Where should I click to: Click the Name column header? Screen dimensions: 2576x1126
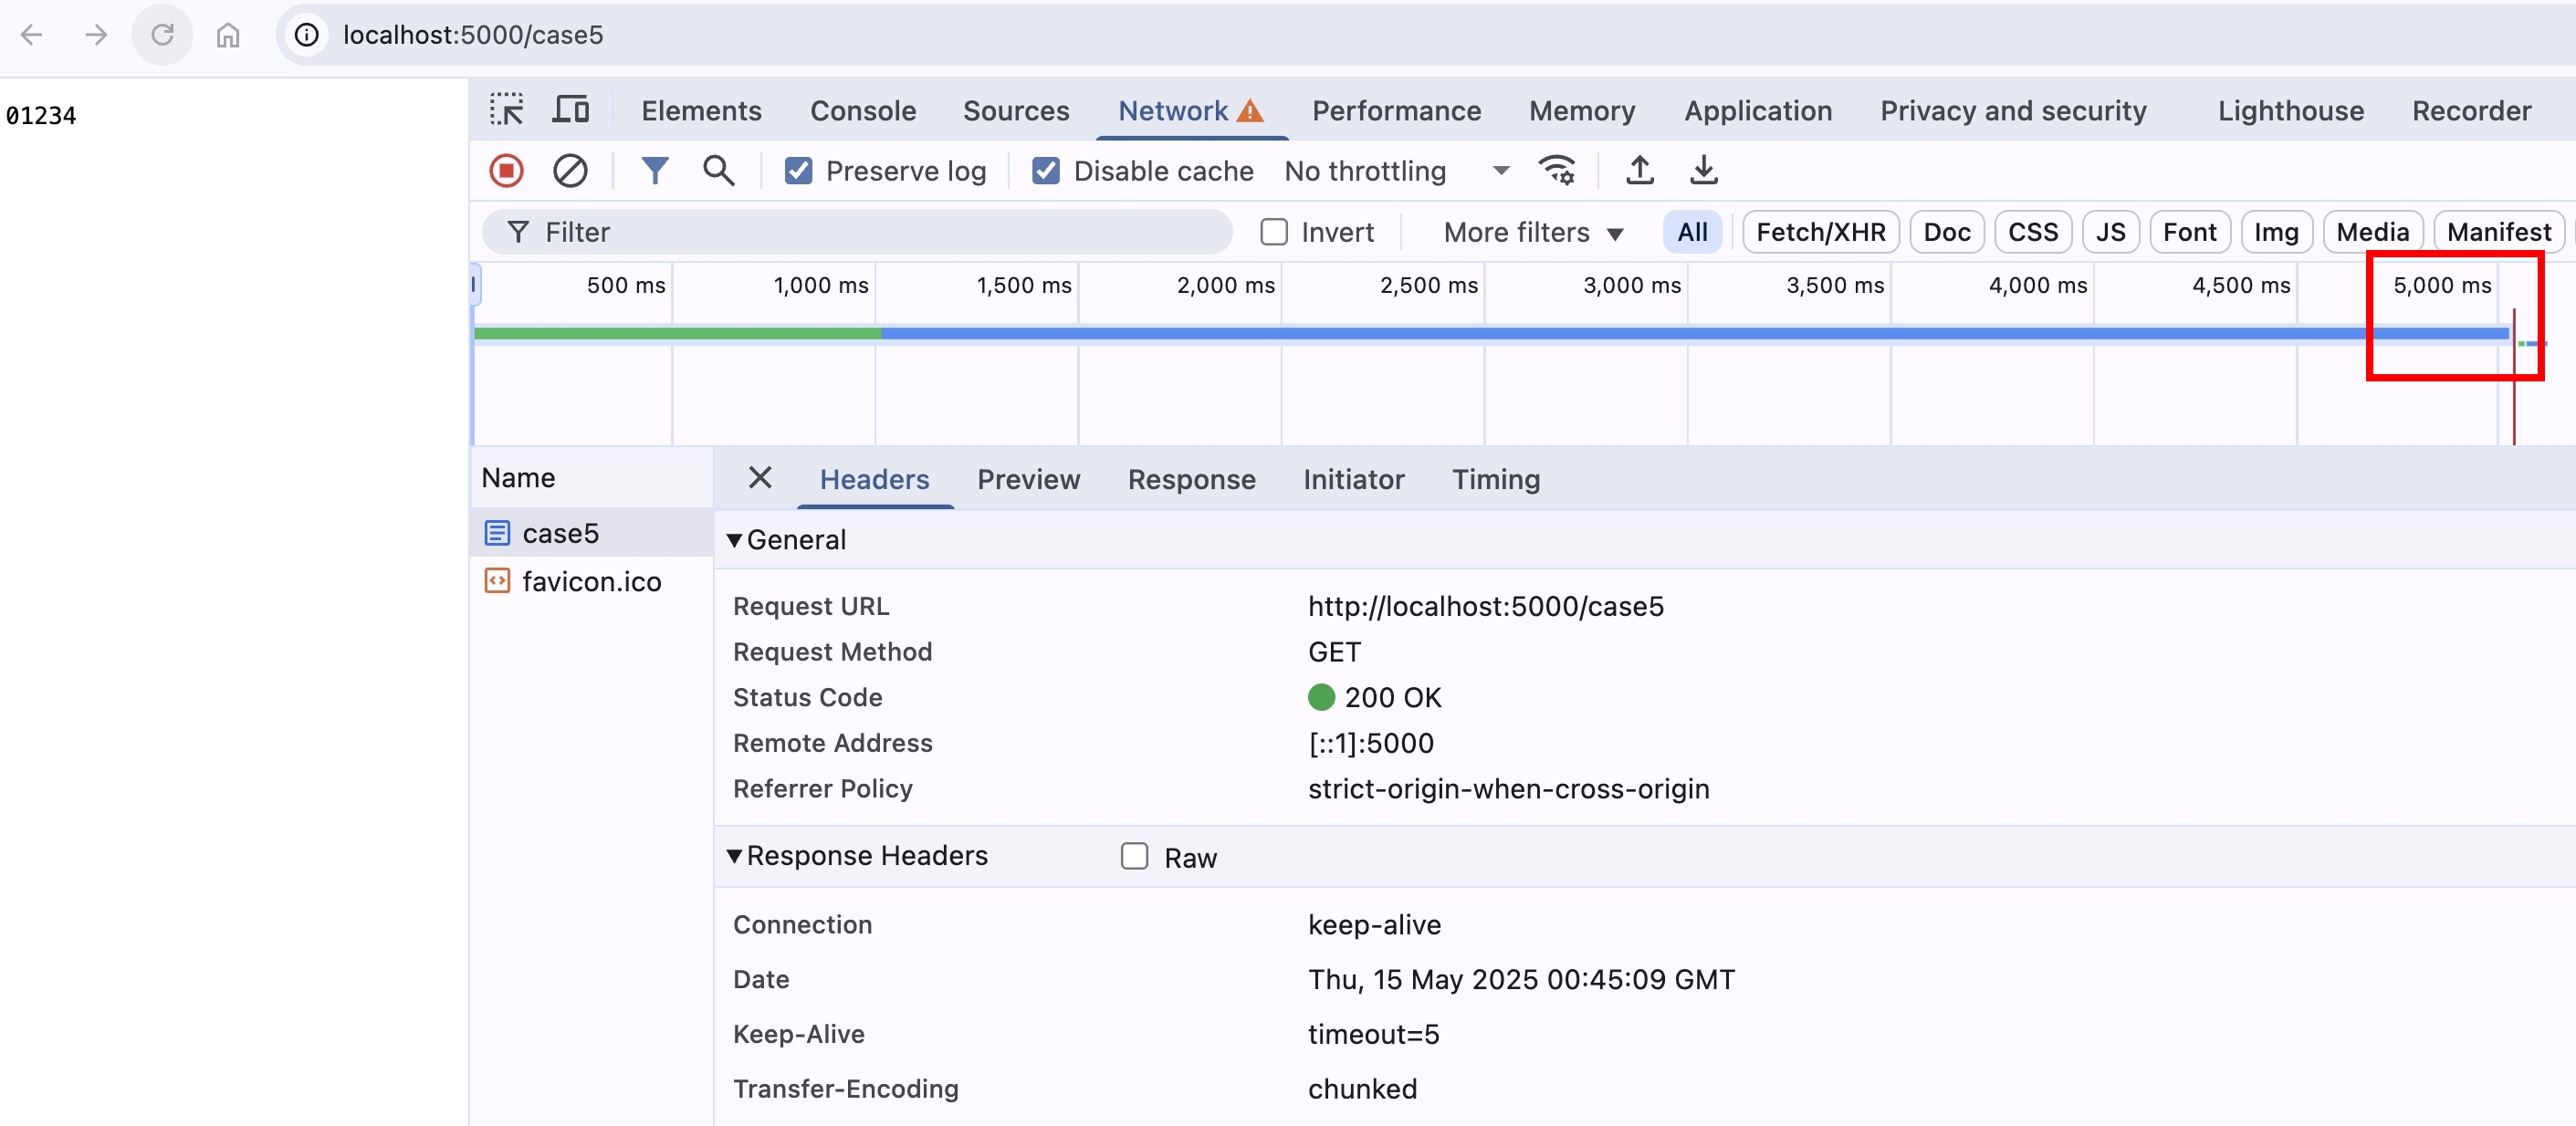point(591,478)
